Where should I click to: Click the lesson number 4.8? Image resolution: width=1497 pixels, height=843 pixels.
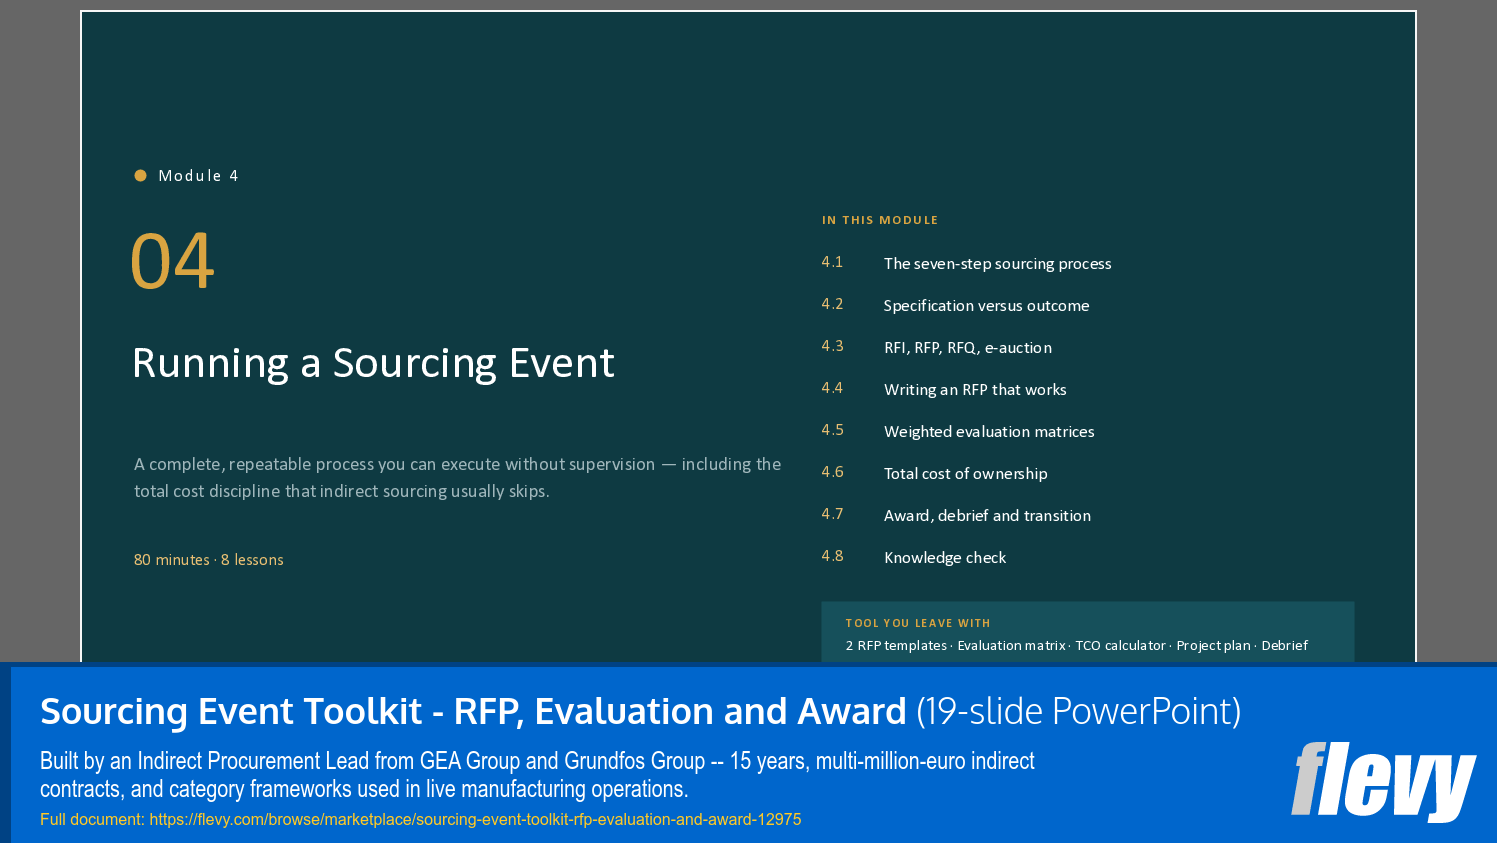coord(832,556)
